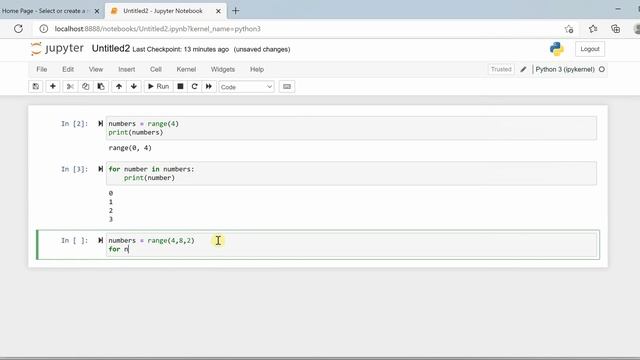This screenshot has height=360, width=640.
Task: Close the Home Page browser tab
Action: click(x=97, y=11)
